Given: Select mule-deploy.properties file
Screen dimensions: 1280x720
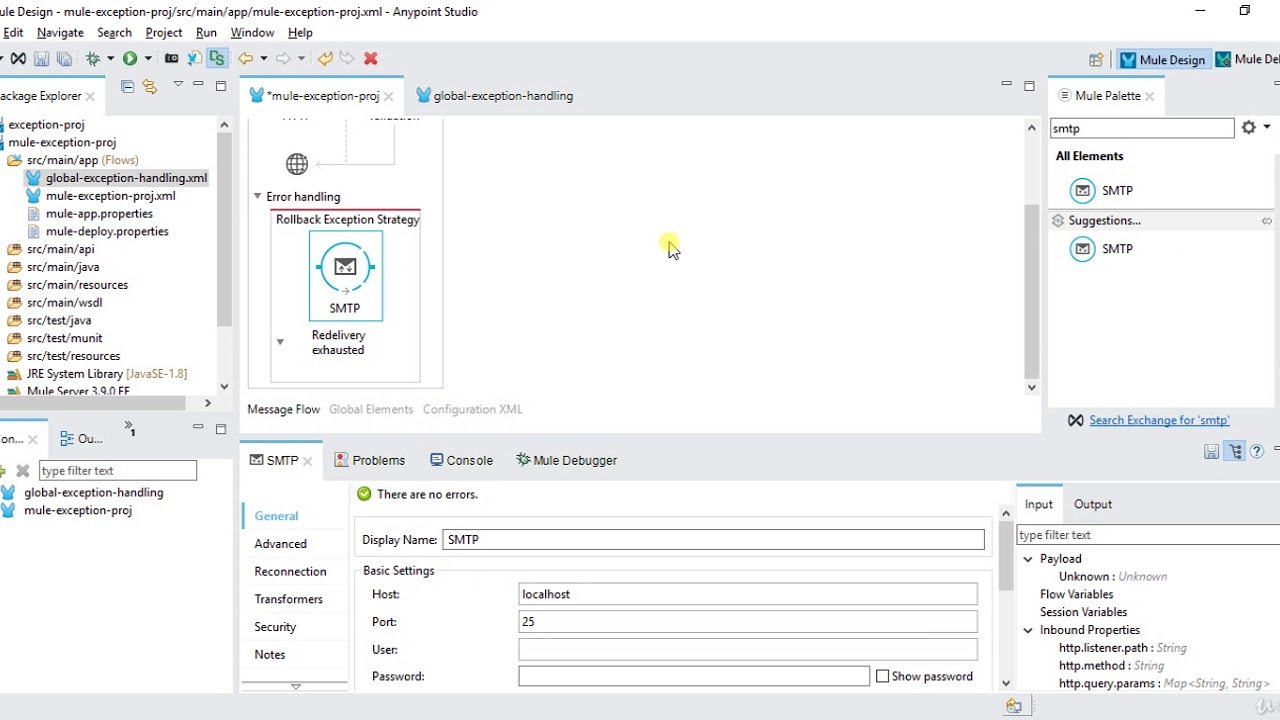Looking at the screenshot, I should pos(107,232).
